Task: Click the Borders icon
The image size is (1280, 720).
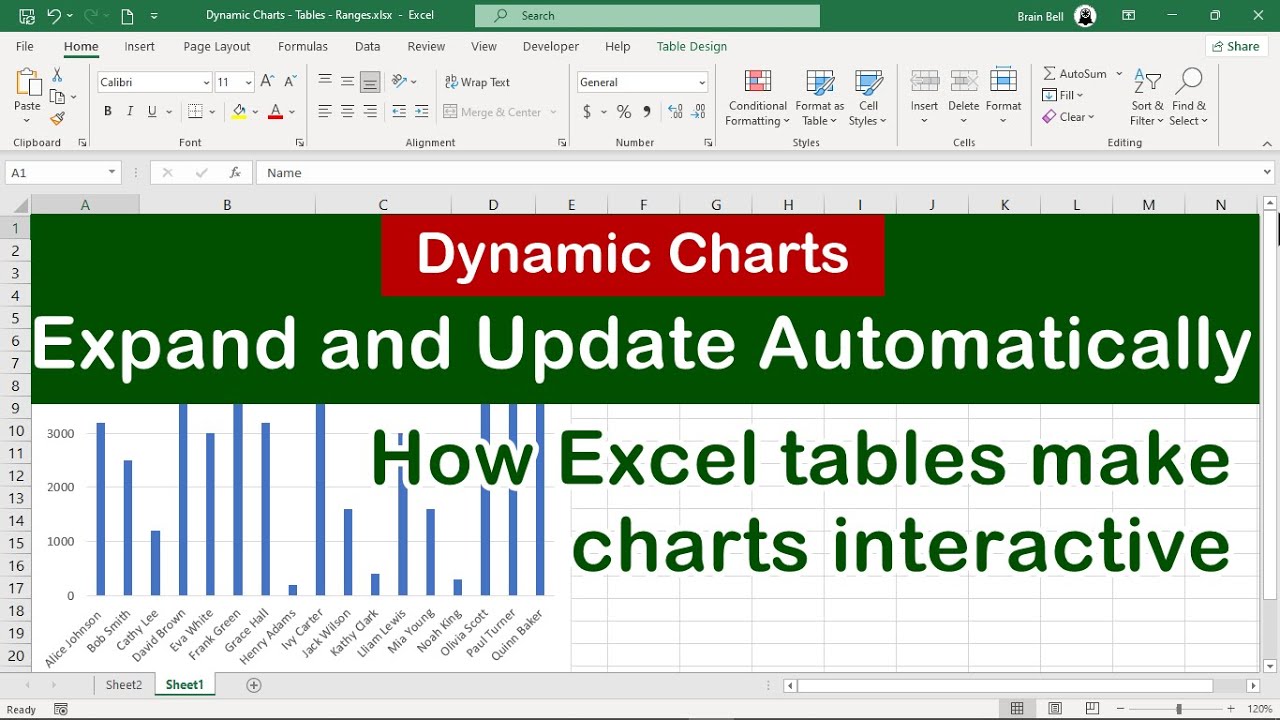Action: click(195, 112)
